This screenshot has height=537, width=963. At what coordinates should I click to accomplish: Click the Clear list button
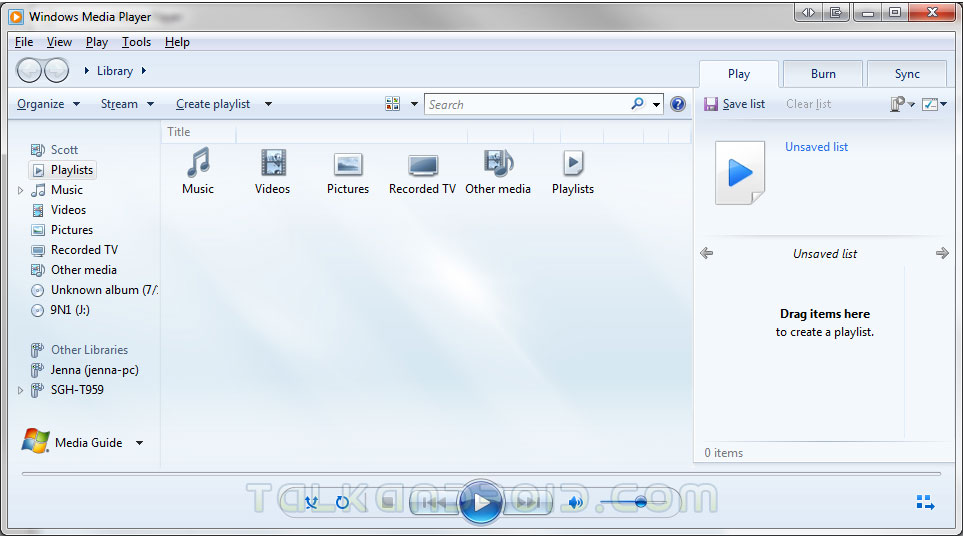pos(808,104)
